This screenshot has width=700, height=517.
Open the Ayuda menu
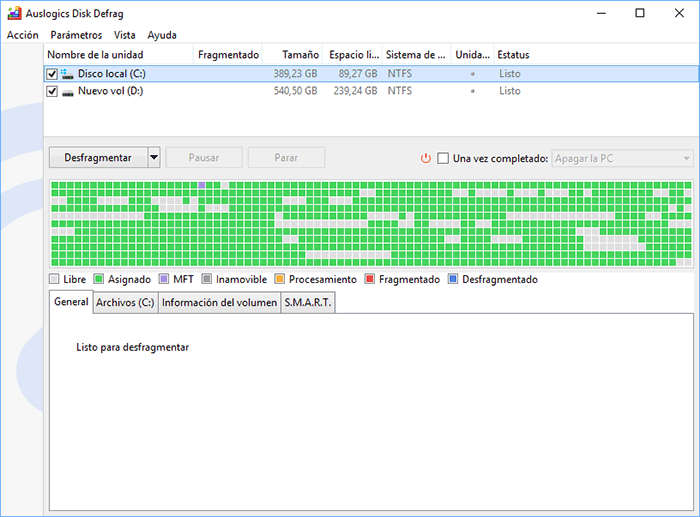point(162,35)
